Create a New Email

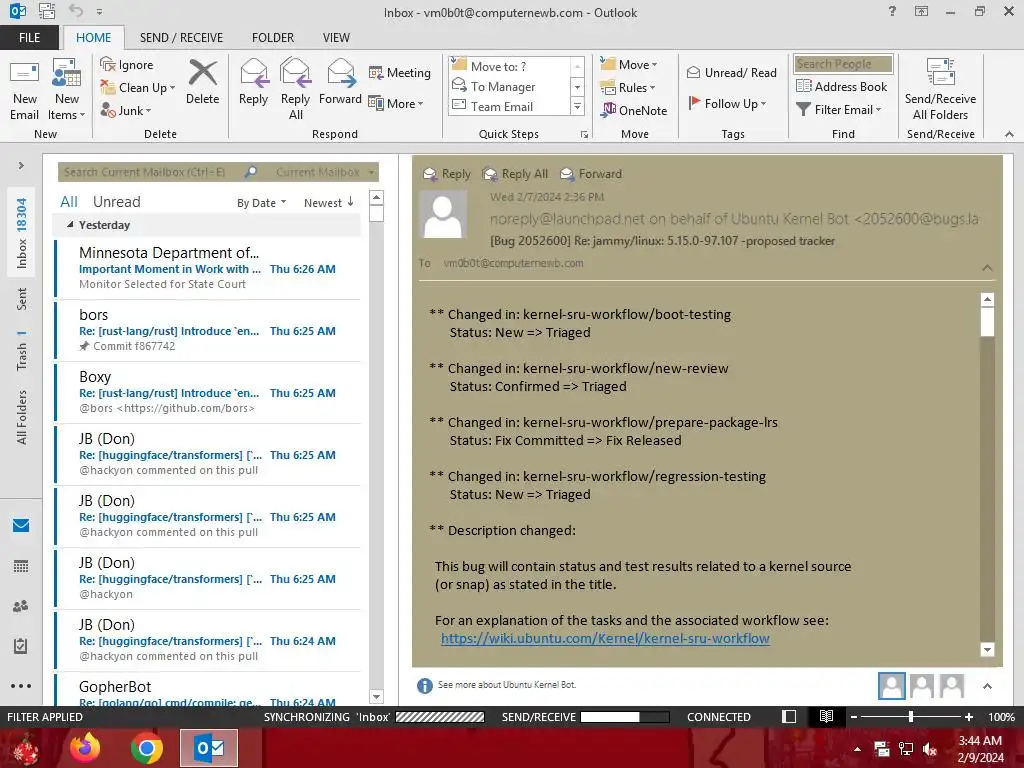coord(24,91)
